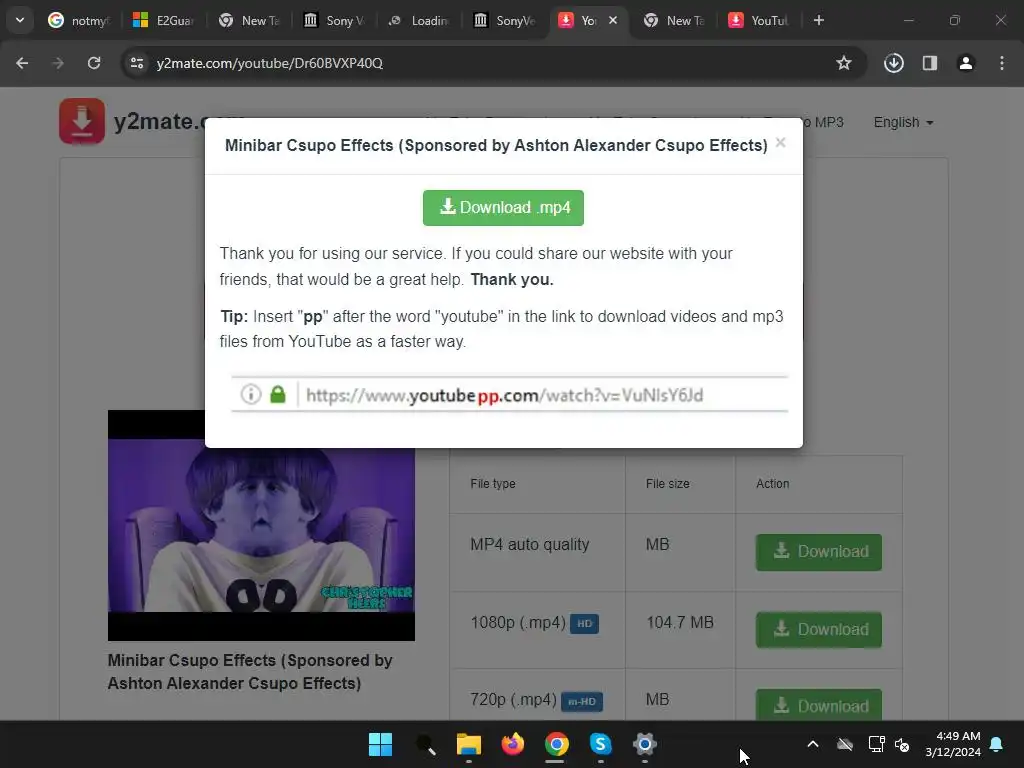This screenshot has height=768, width=1024.
Task: View site information icon in address bar
Action: [137, 63]
